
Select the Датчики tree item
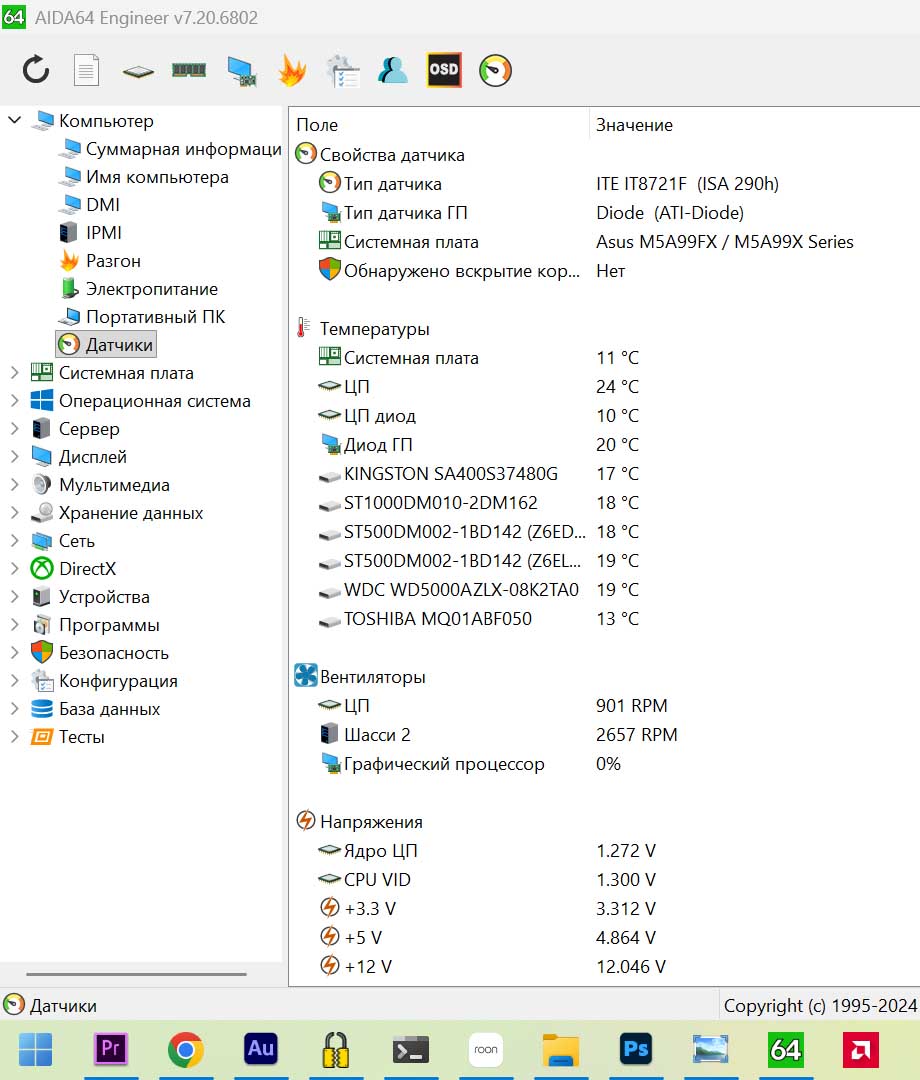click(x=106, y=344)
